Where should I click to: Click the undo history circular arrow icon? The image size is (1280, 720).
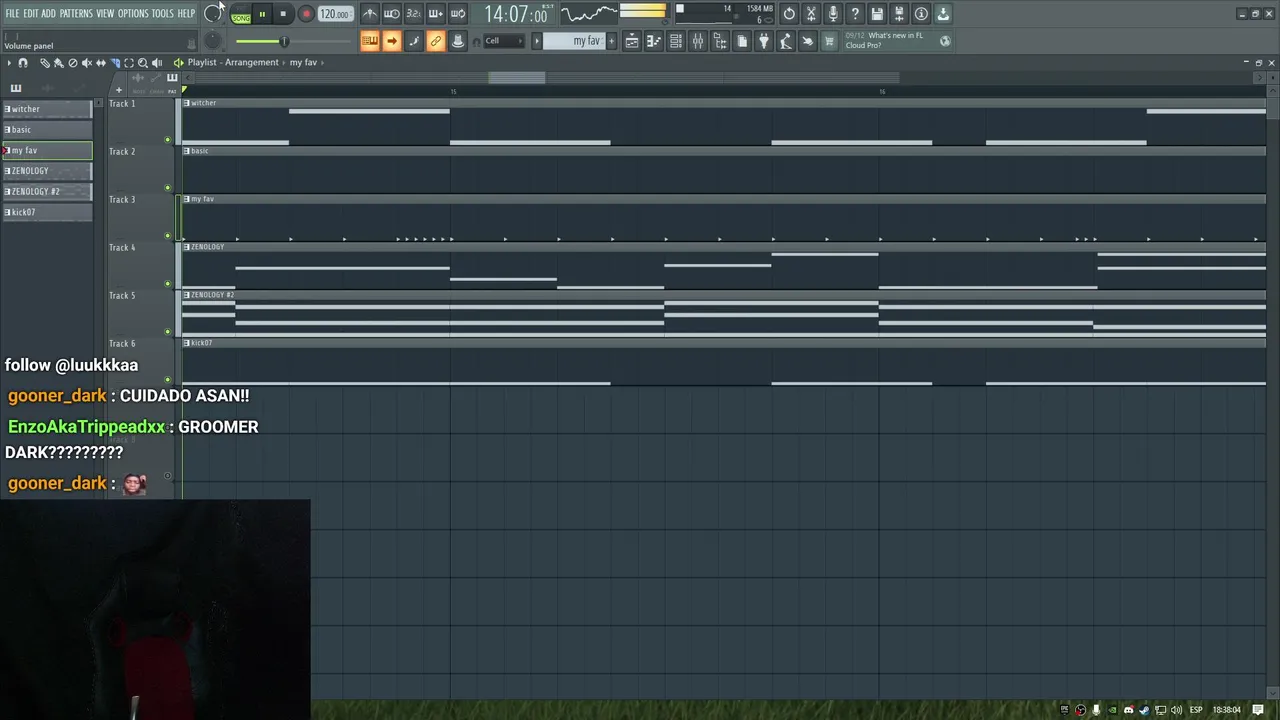tap(789, 14)
